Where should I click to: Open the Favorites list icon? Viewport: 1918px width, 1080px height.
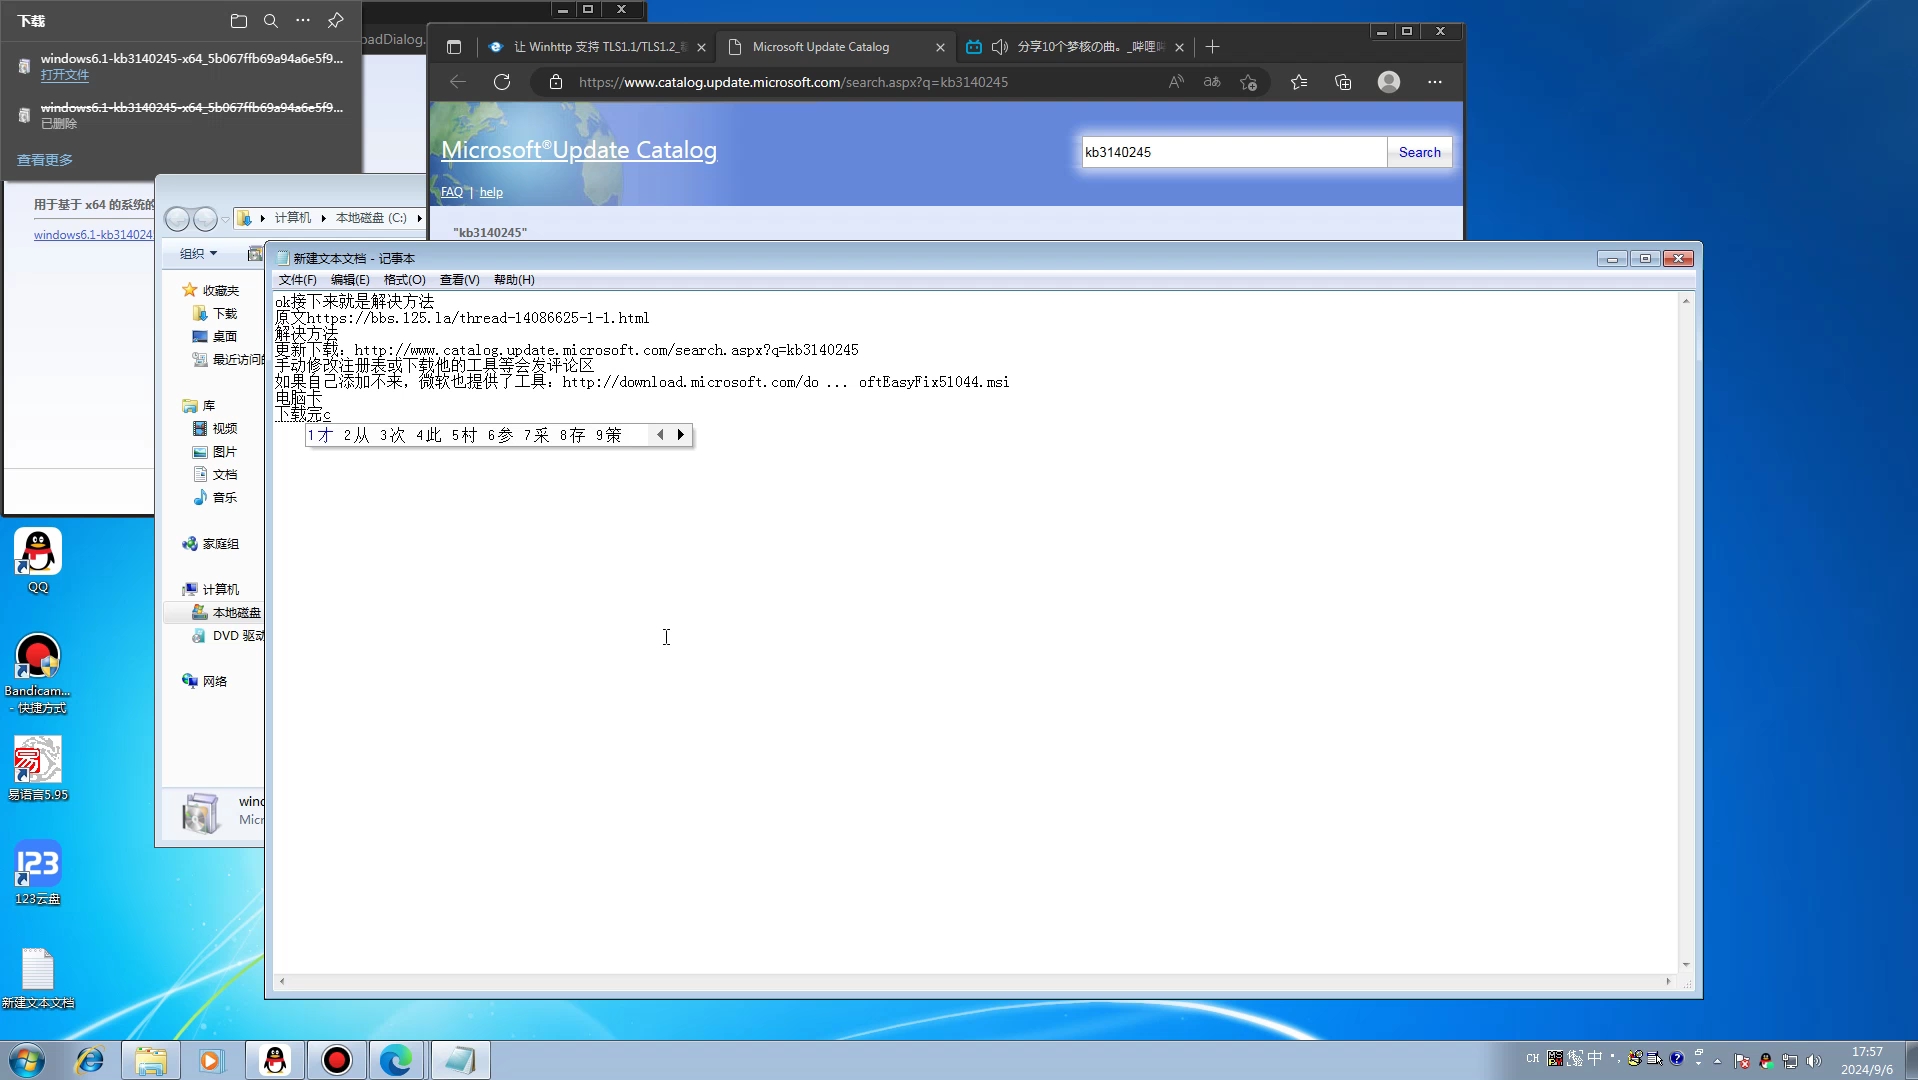click(x=1299, y=82)
